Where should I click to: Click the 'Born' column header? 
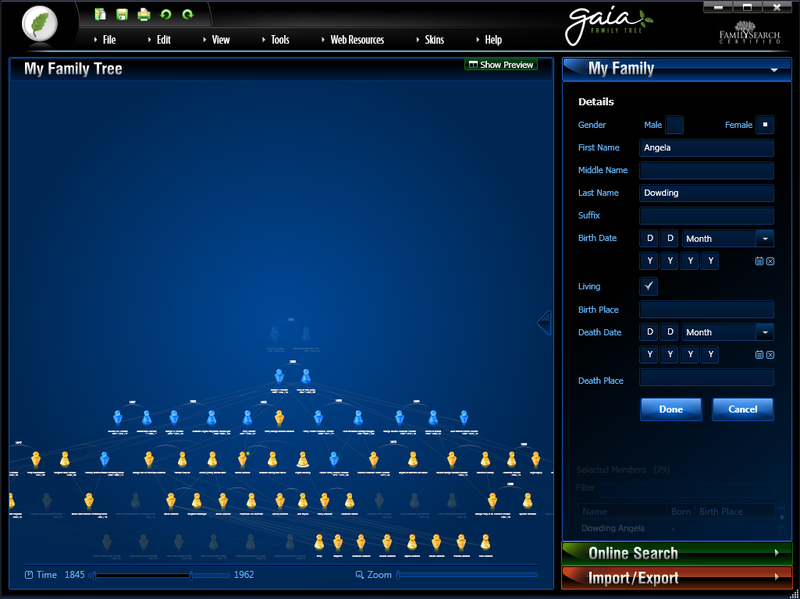point(681,511)
